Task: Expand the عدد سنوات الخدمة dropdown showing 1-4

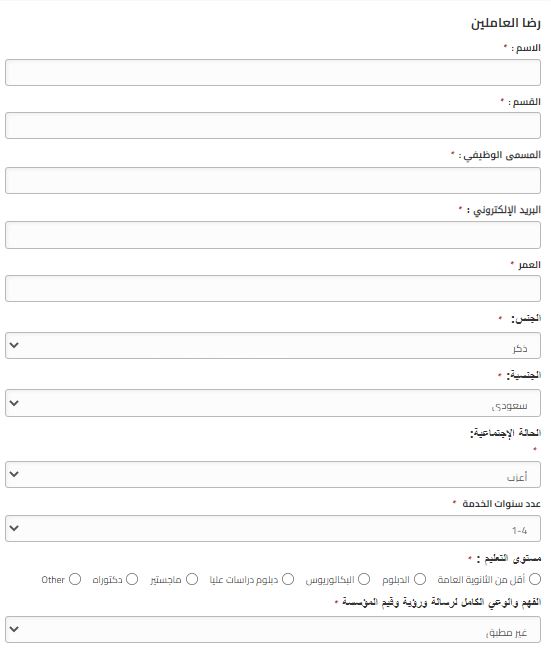Action: point(273,529)
